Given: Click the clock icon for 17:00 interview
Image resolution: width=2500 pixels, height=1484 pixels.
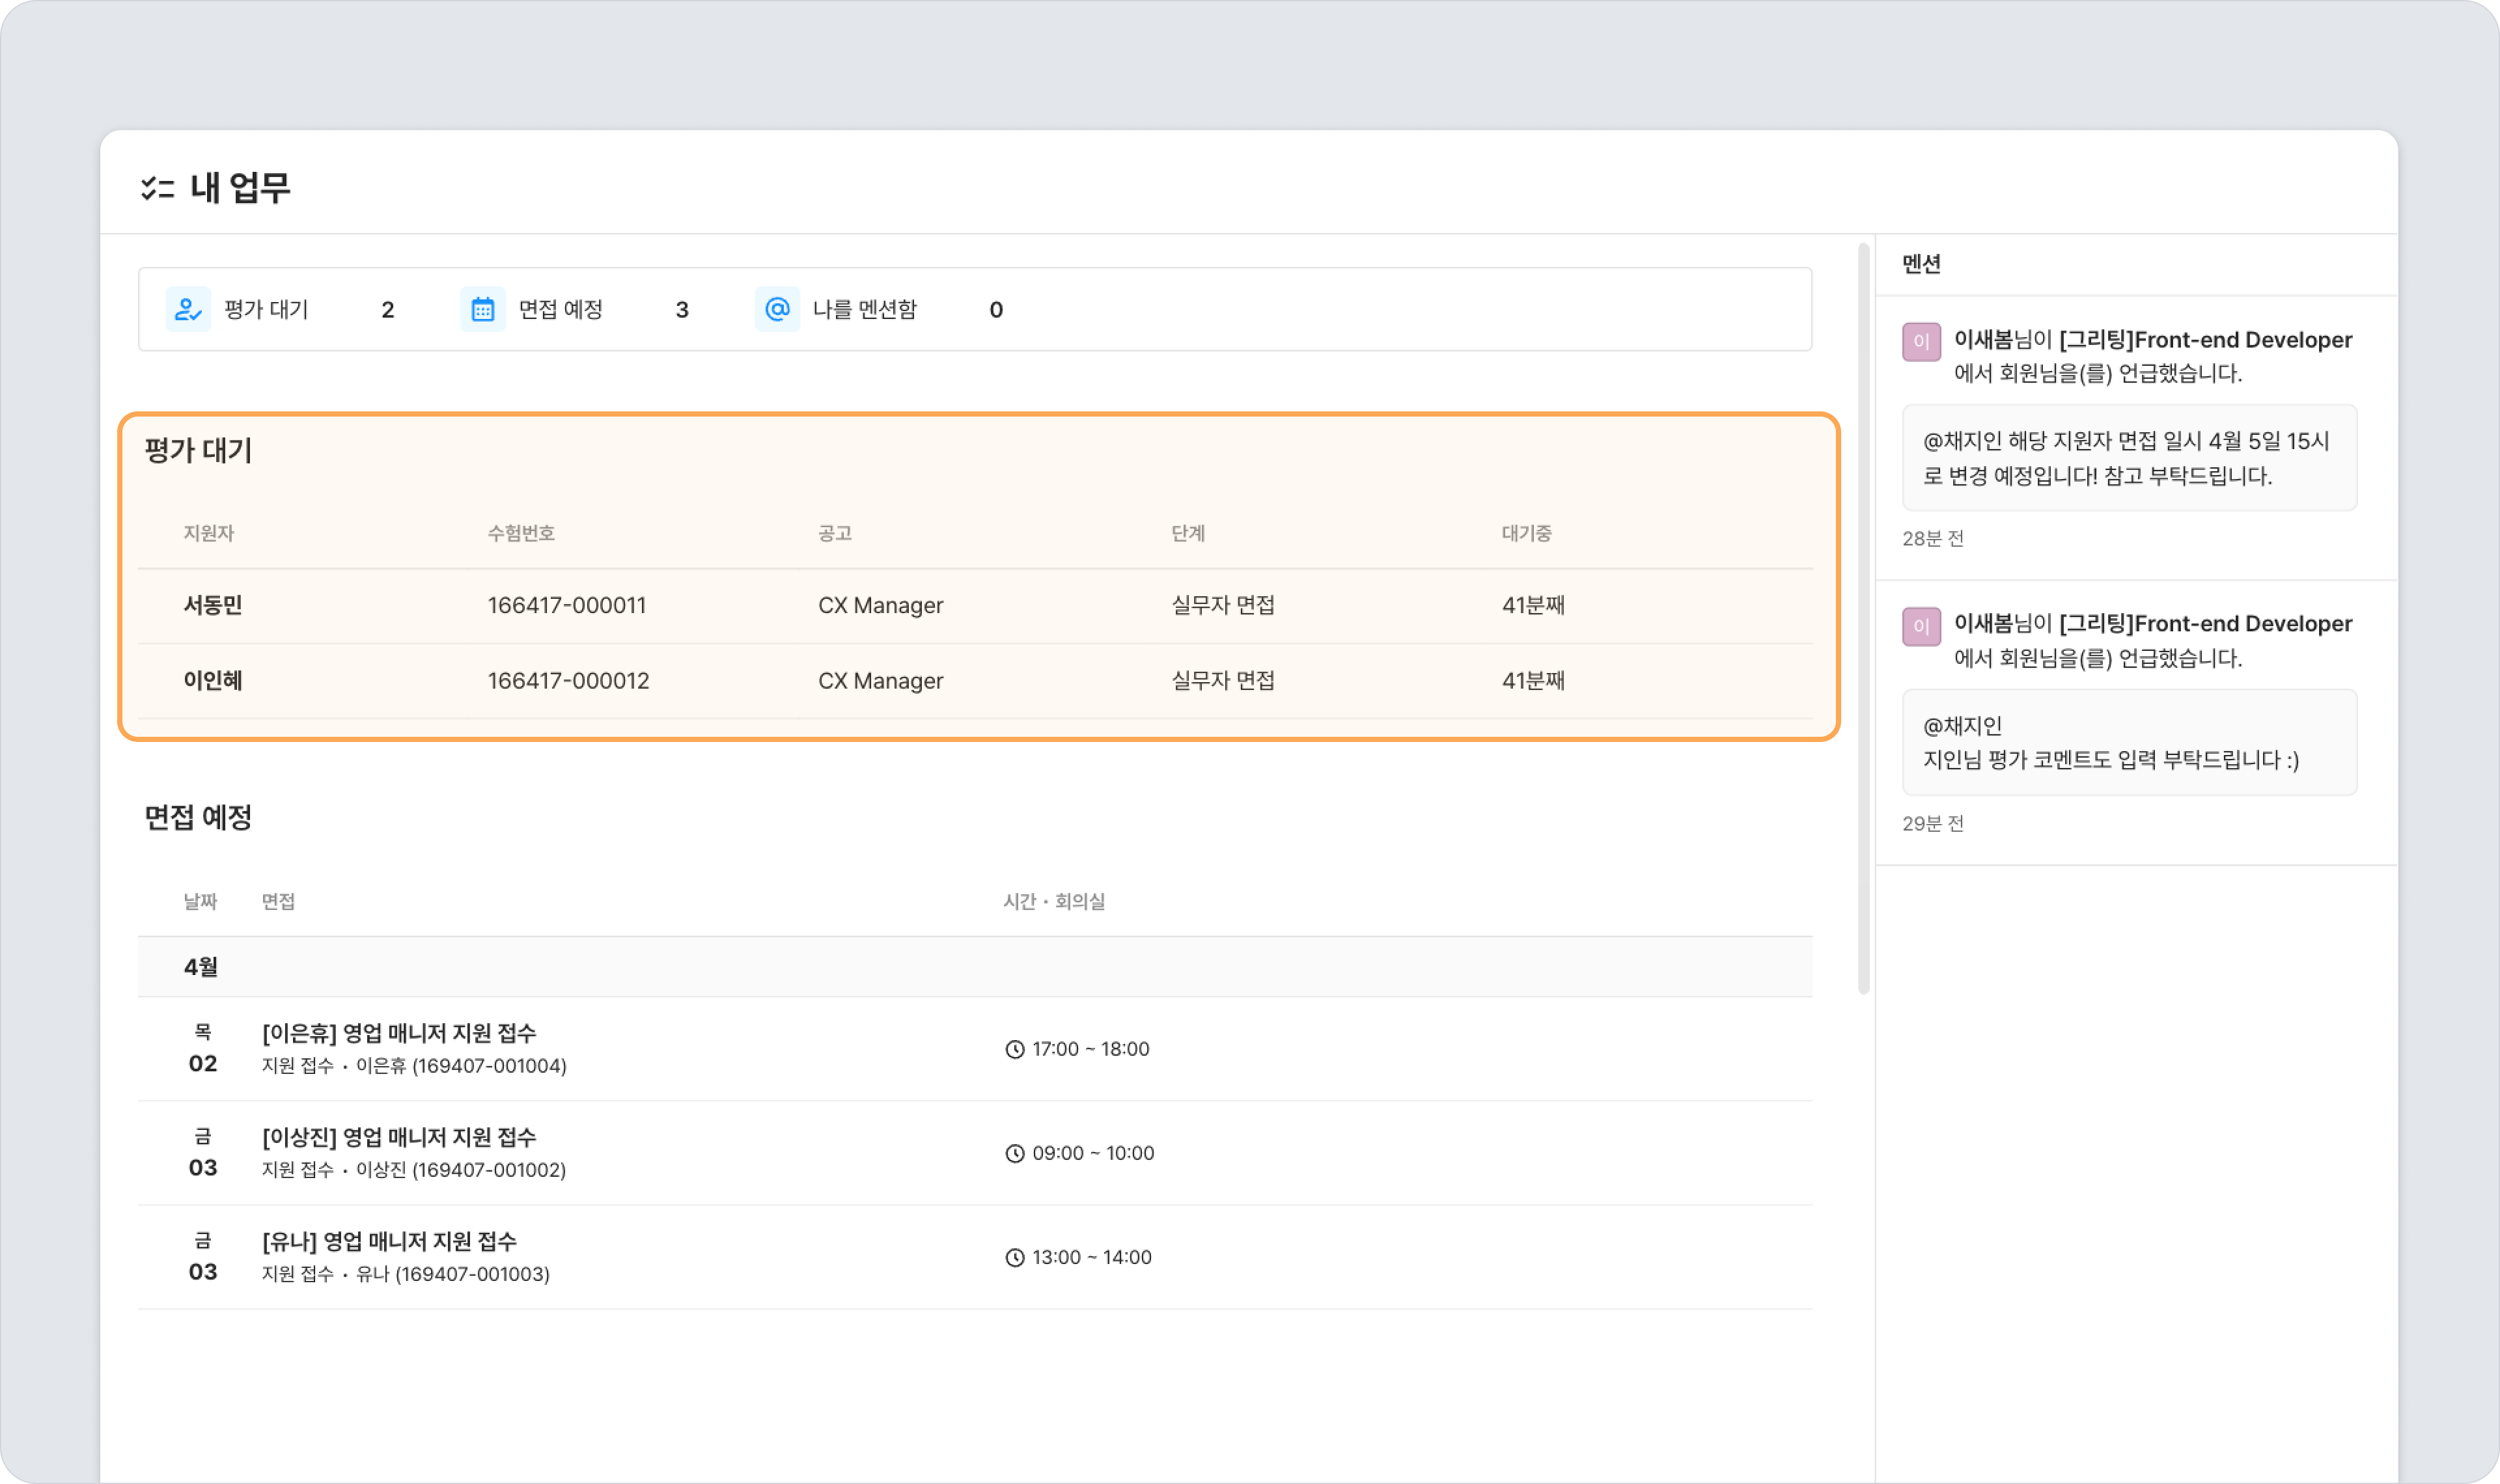Looking at the screenshot, I should click(x=1015, y=1049).
